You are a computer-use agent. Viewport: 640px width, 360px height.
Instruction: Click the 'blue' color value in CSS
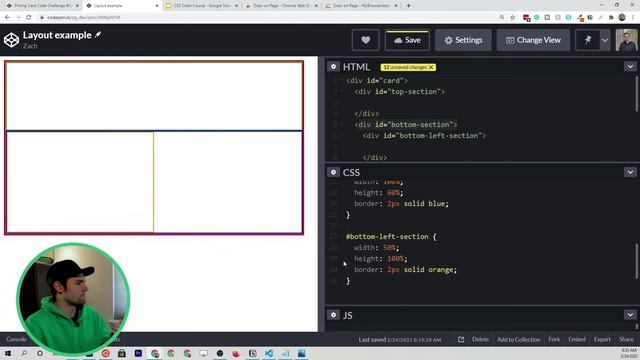click(x=436, y=204)
